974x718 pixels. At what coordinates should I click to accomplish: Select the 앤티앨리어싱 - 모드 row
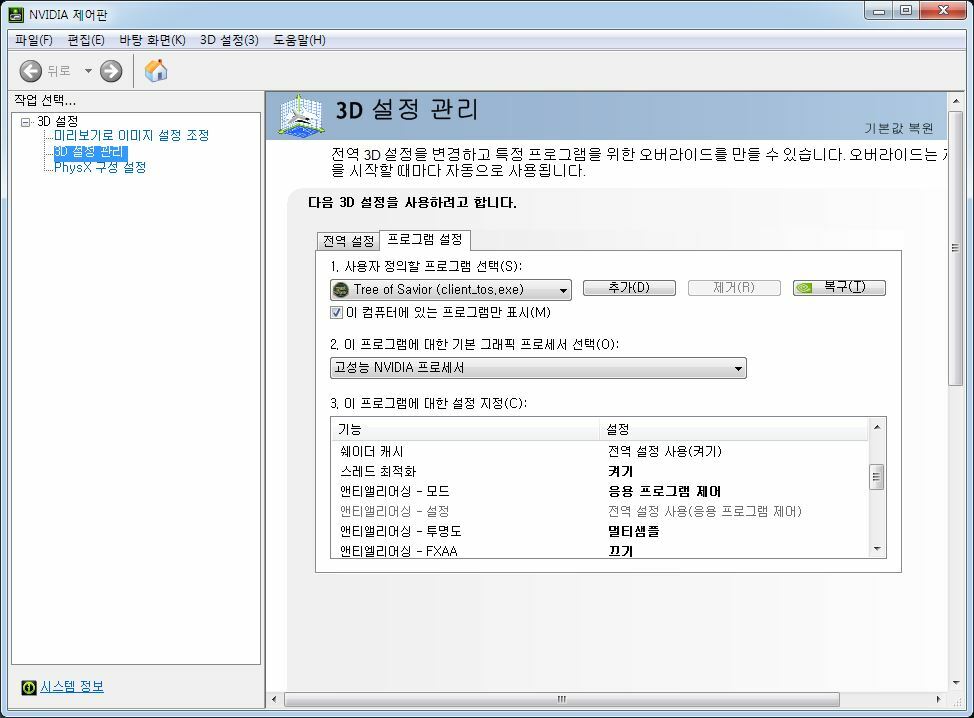(x=600, y=491)
